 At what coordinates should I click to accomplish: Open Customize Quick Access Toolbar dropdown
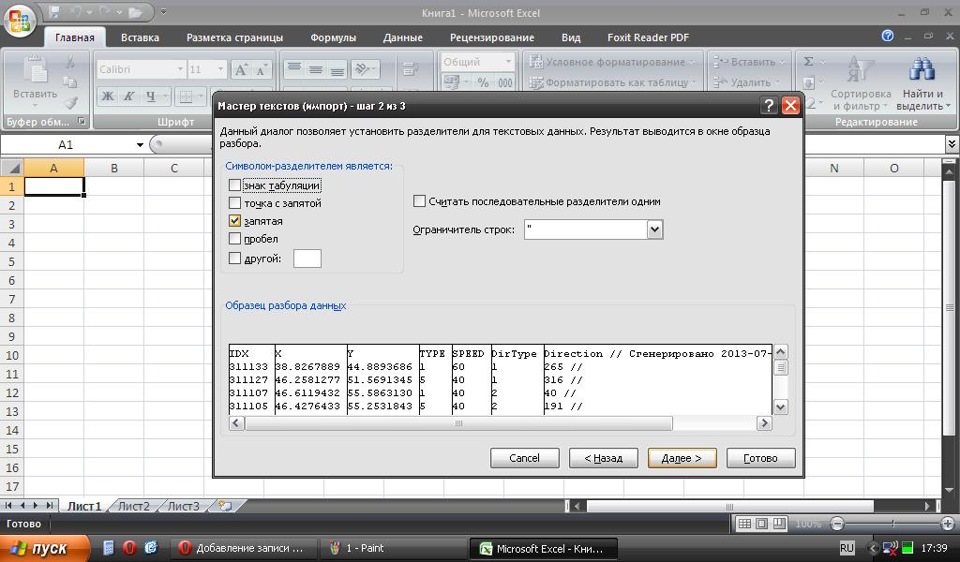coord(163,12)
